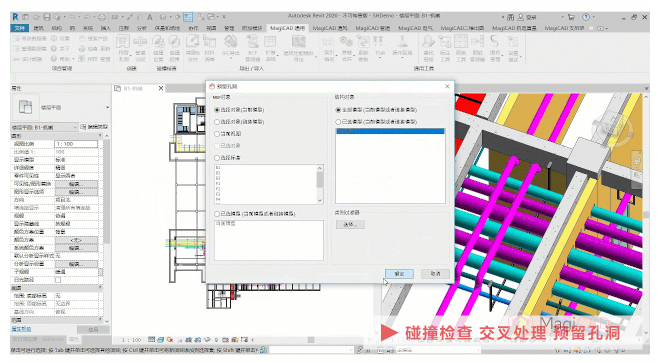The width and height of the screenshot is (662, 362).
Task: Click the save disk icon in quick access toolbar
Action: pos(47,17)
